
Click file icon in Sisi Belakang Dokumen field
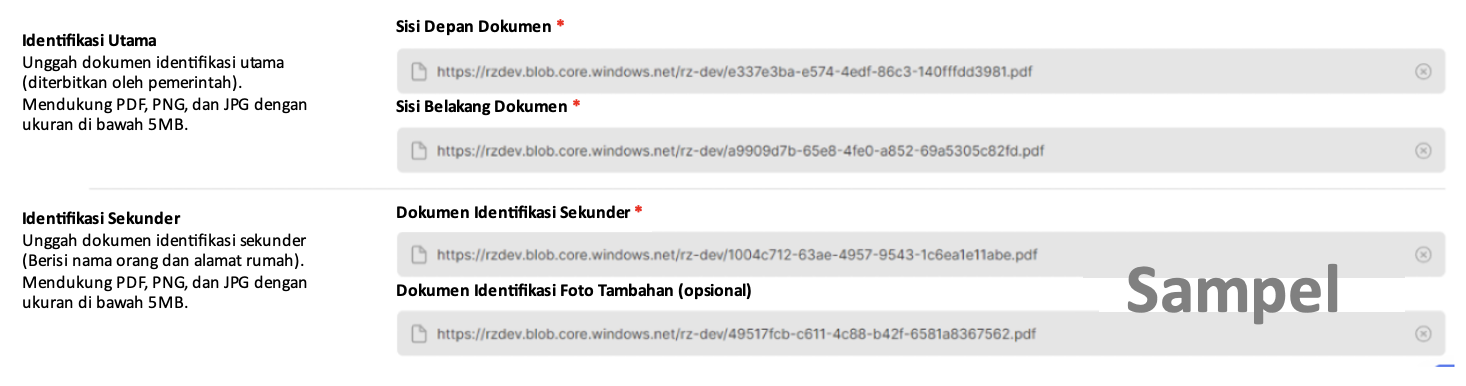[x=419, y=151]
